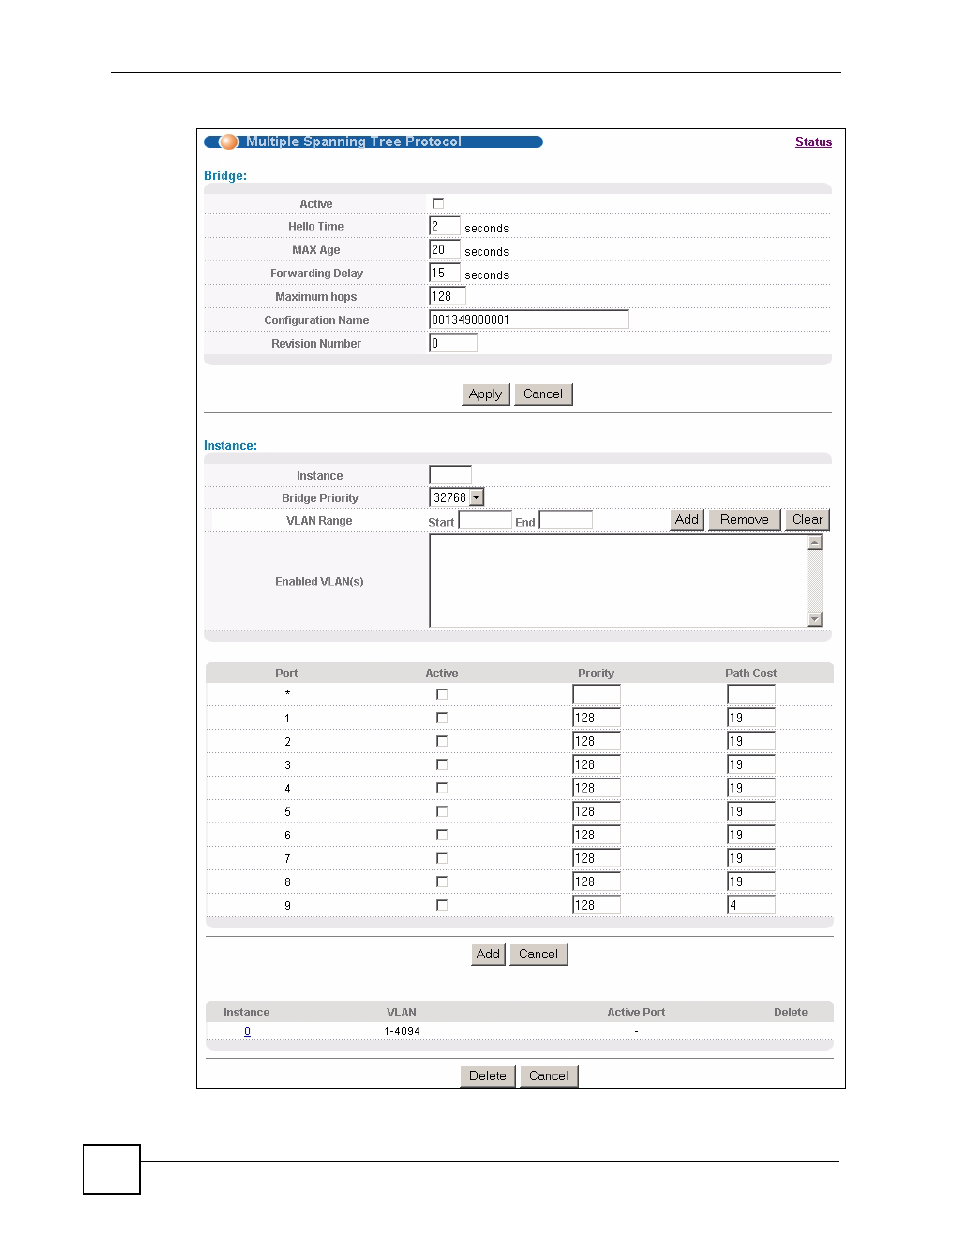Click Apply in the Bridge section
Viewport: 954px width, 1235px height.
pos(486,394)
